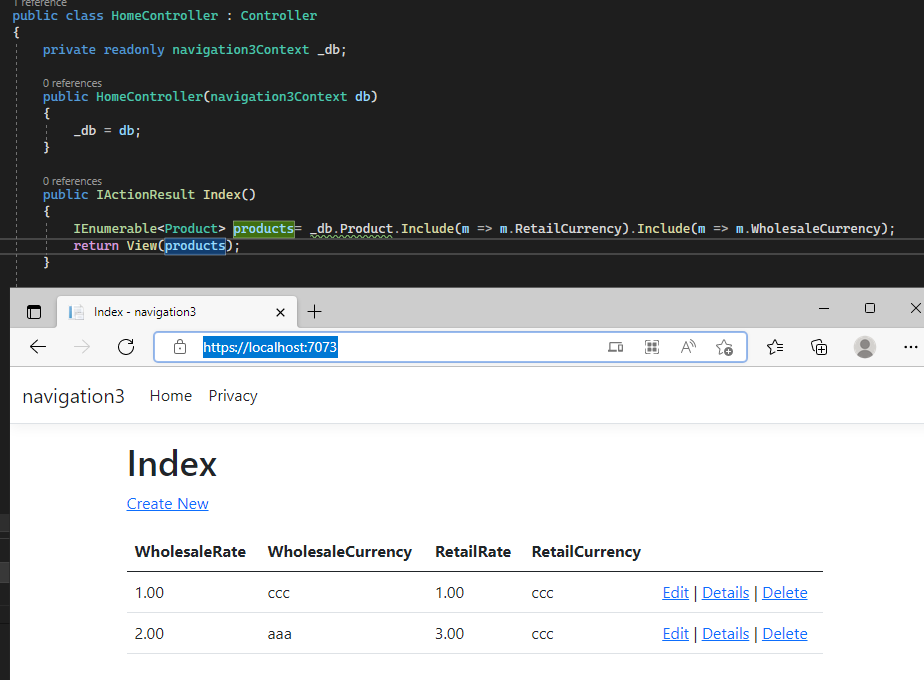Image resolution: width=924 pixels, height=680 pixels.
Task: Open the Collections icon
Action: (x=819, y=347)
